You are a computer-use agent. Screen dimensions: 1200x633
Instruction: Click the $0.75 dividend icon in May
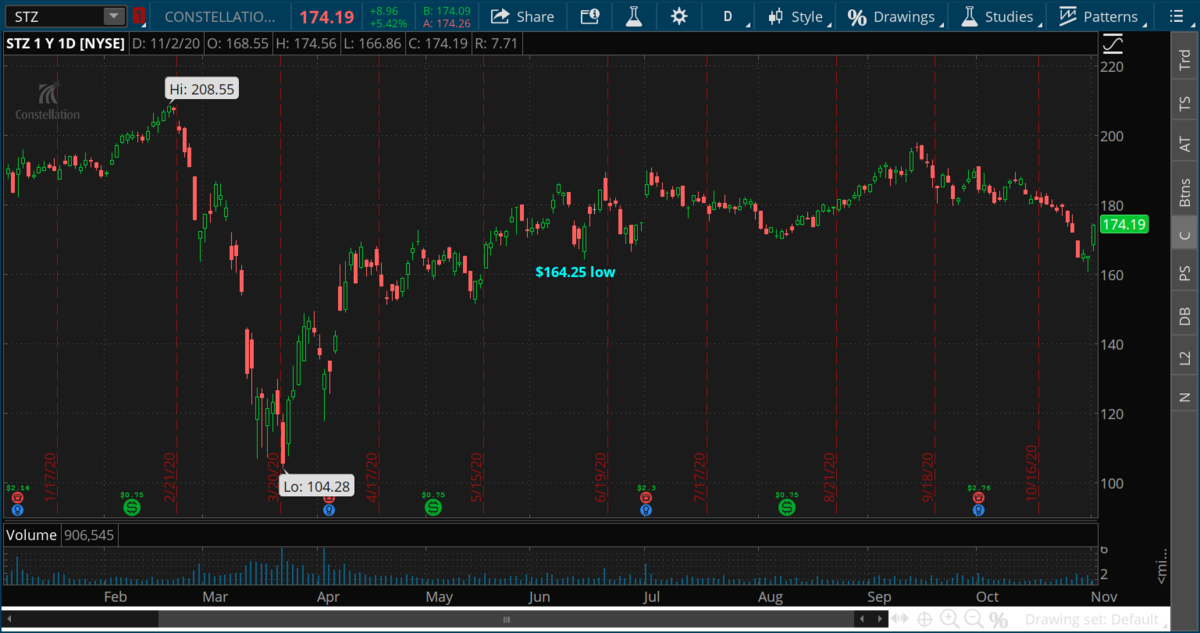[433, 508]
